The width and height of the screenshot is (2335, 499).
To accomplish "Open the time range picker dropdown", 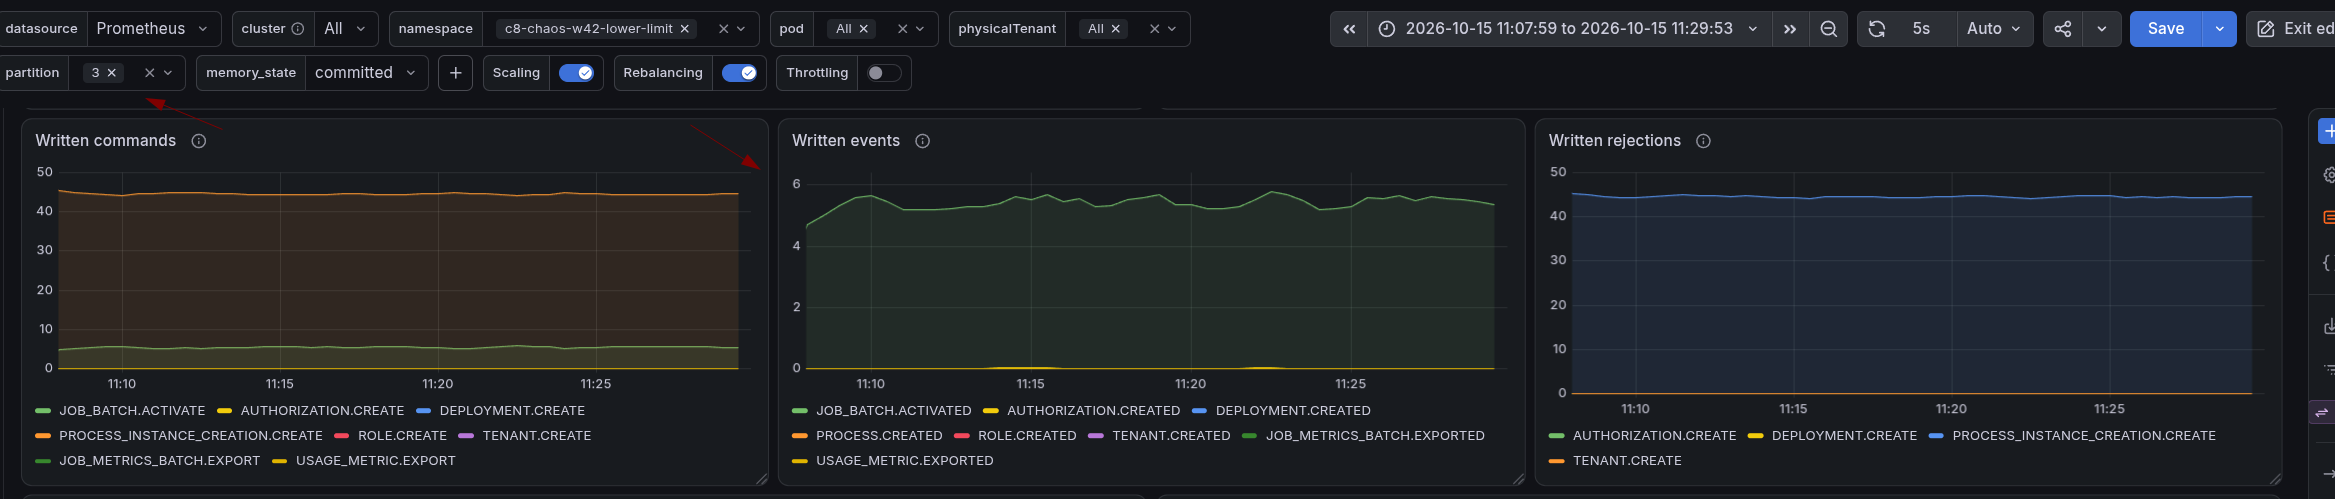I will [x=1569, y=29].
